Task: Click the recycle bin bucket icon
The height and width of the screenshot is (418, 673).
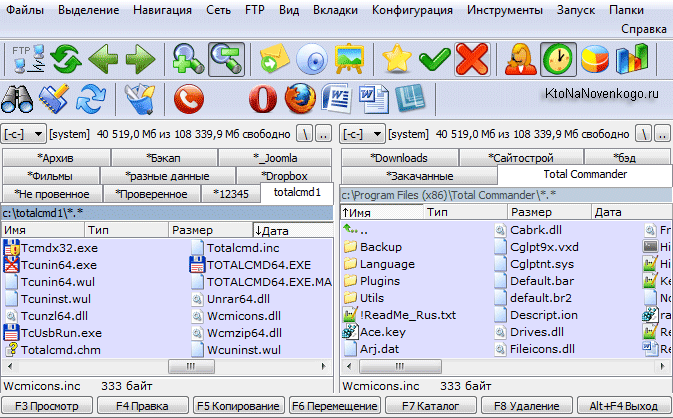Action: [140, 99]
